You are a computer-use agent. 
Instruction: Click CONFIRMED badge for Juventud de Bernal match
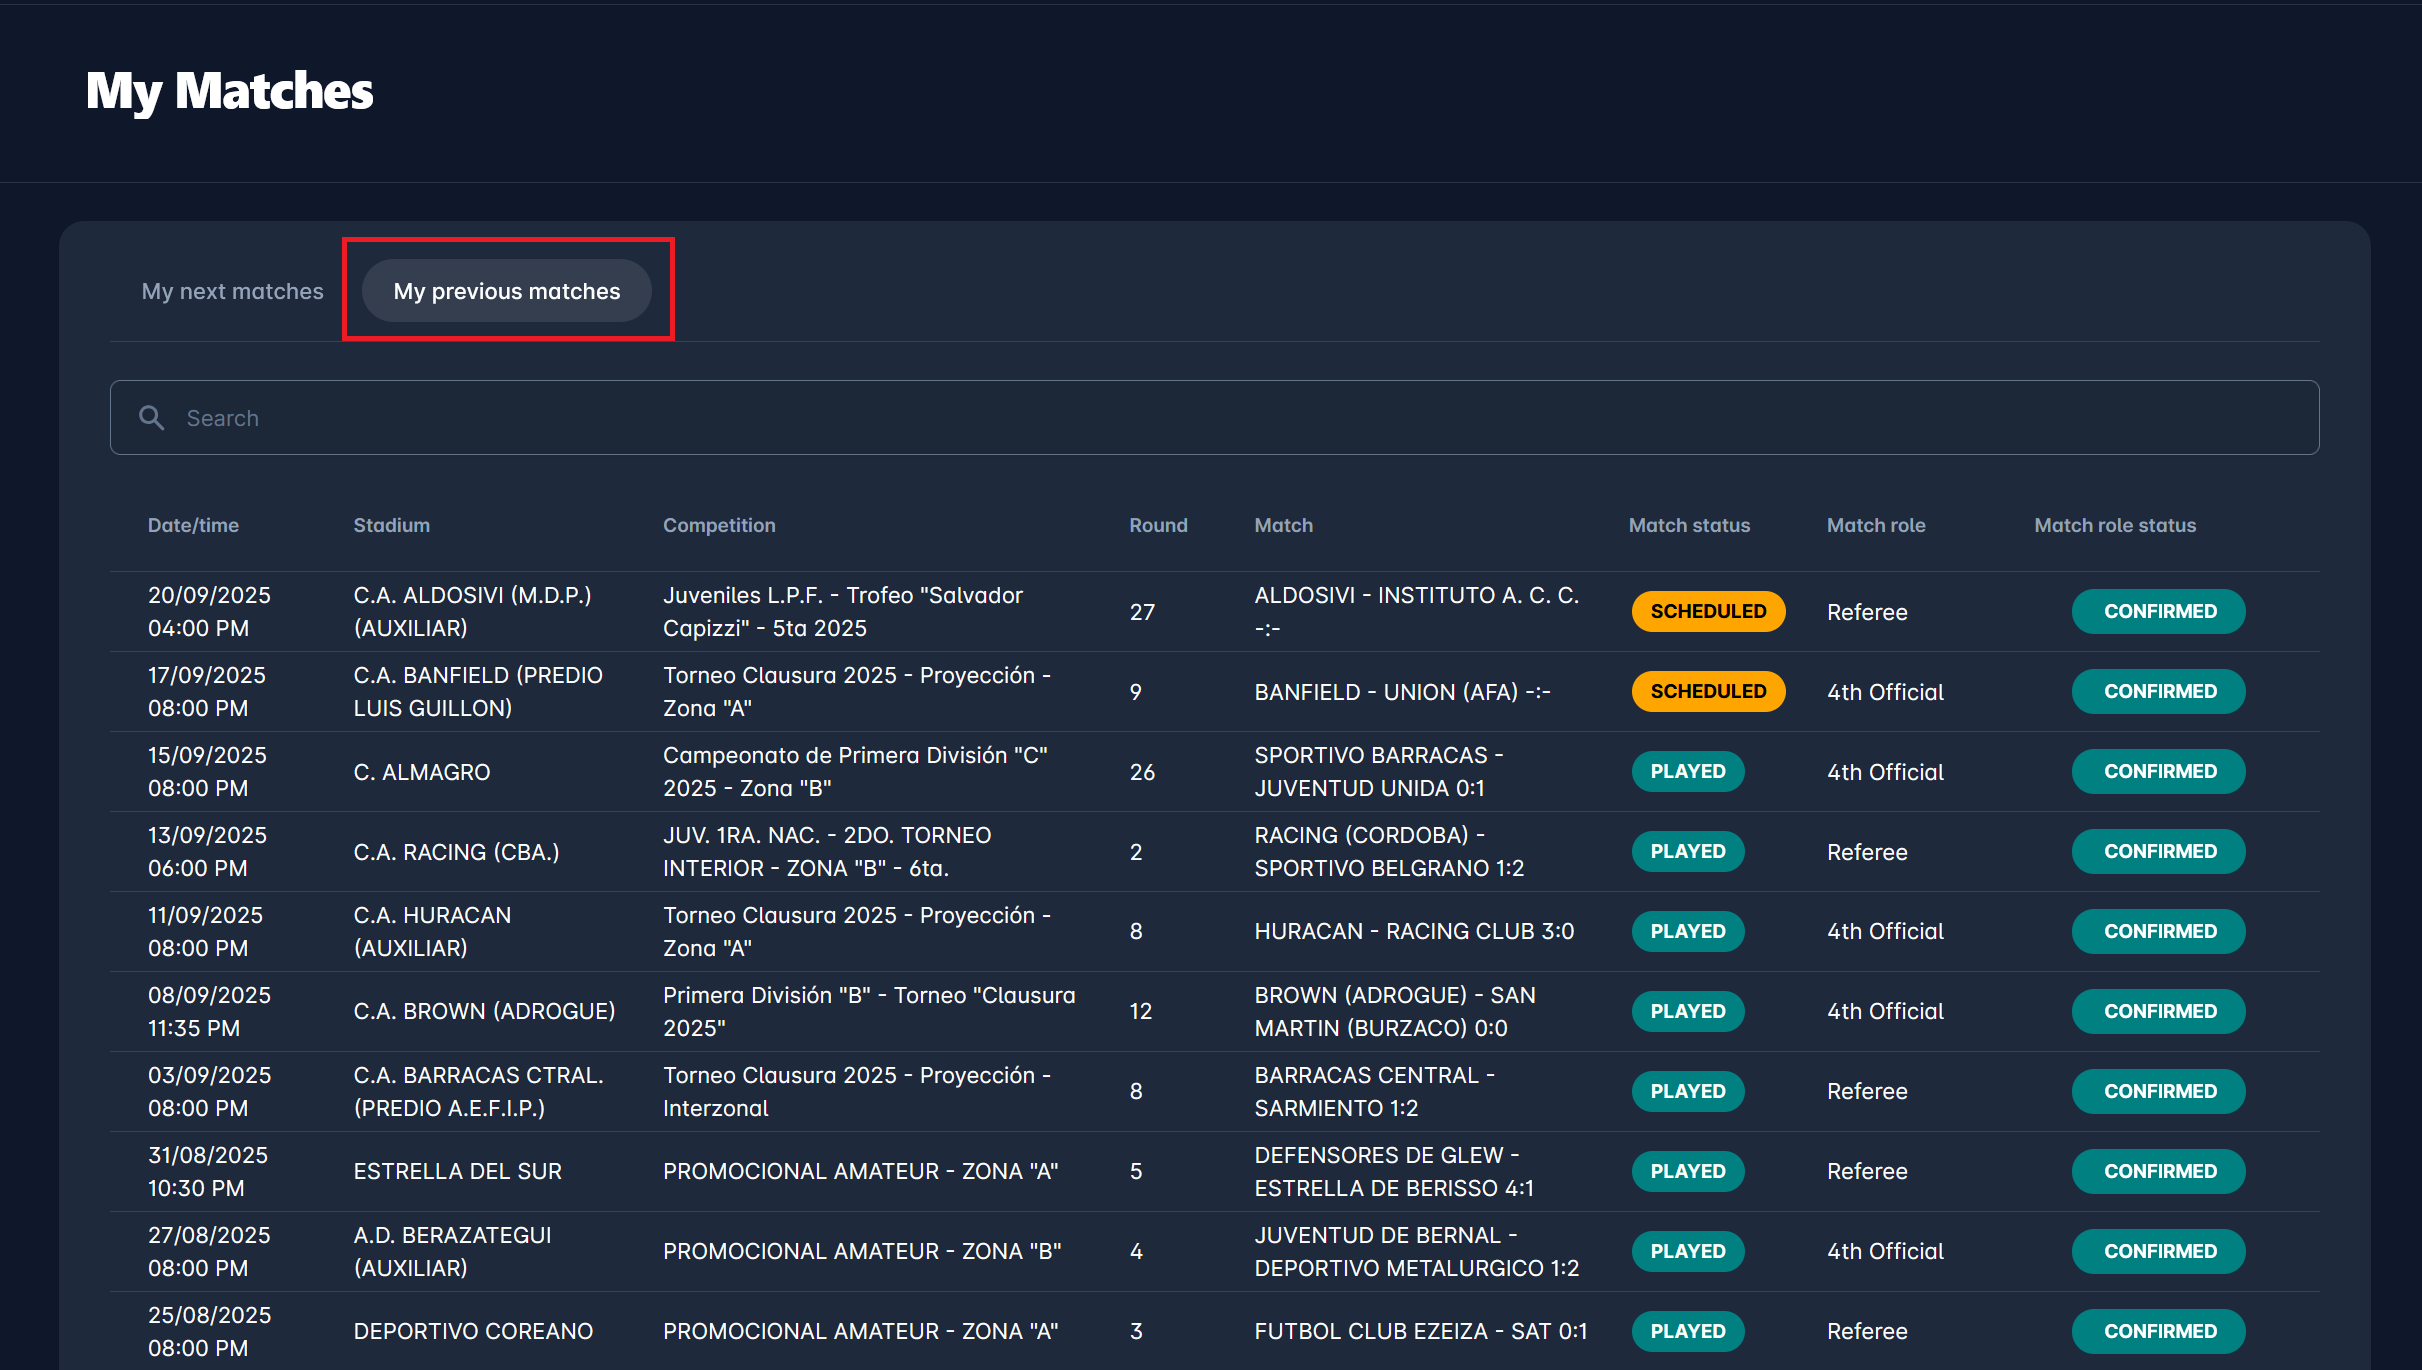click(x=2159, y=1251)
